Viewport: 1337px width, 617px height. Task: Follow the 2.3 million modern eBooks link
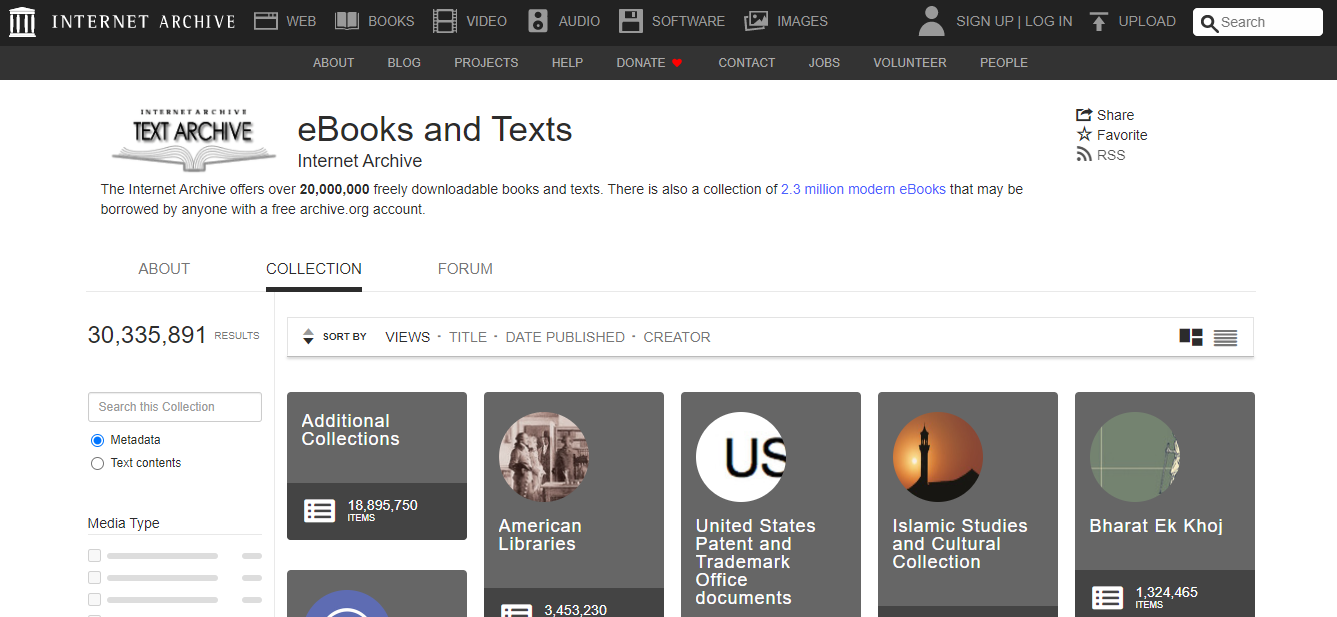[863, 189]
